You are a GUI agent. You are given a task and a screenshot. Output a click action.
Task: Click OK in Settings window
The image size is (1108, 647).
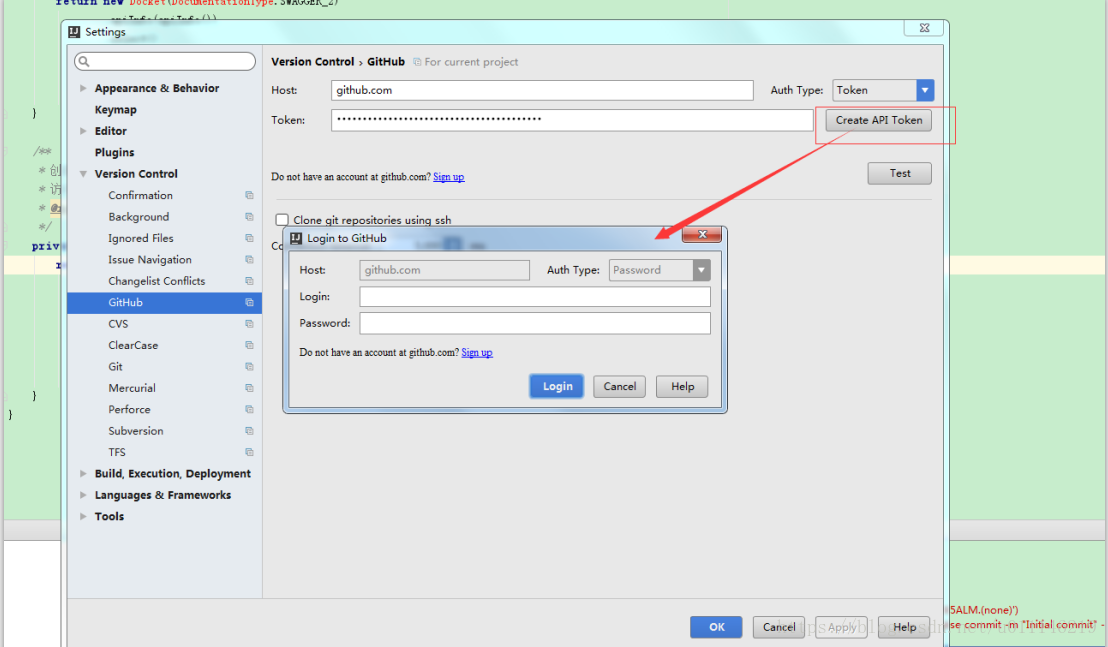pos(717,627)
